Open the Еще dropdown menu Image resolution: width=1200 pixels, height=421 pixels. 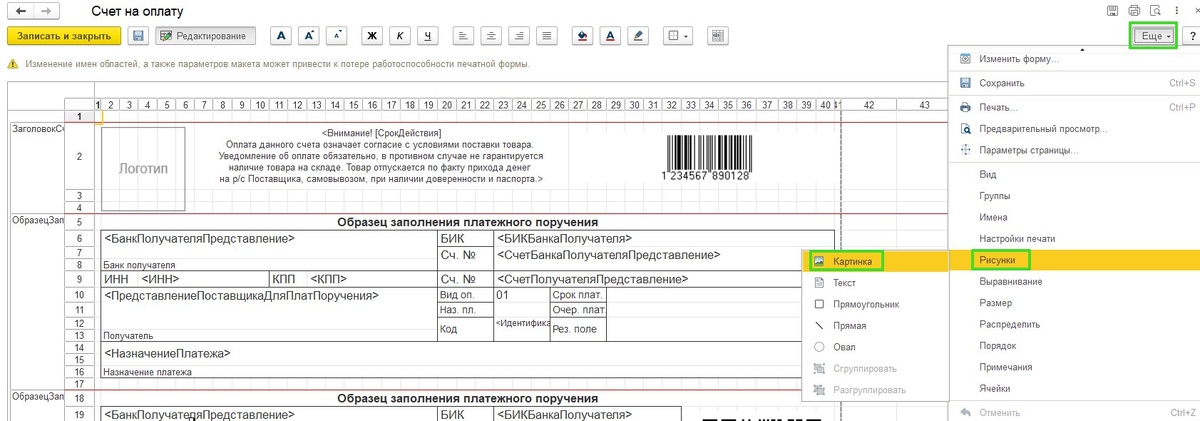coord(1152,36)
